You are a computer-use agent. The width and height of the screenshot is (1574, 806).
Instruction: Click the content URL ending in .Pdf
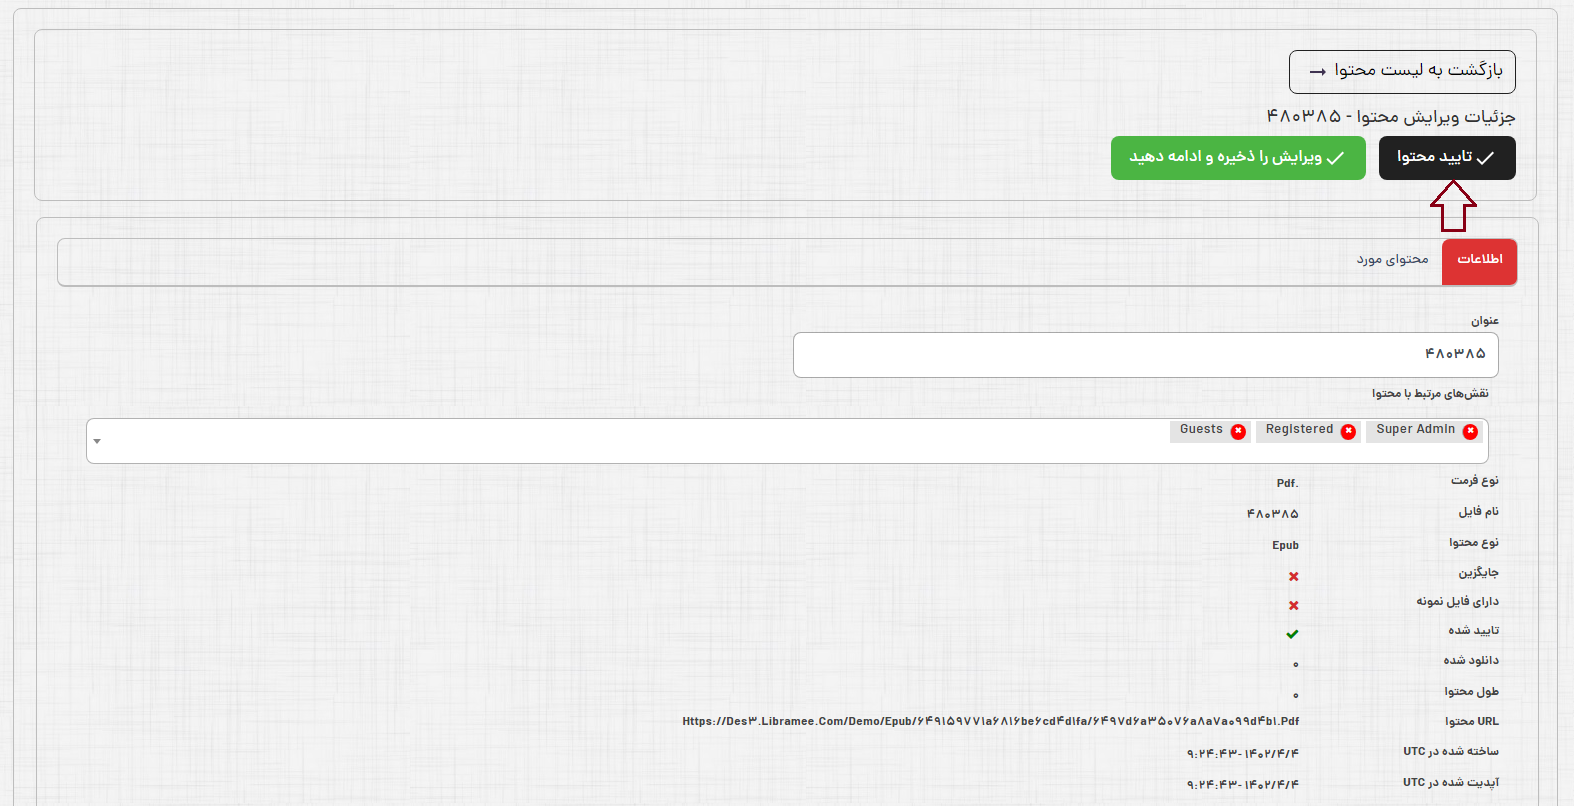click(x=990, y=721)
